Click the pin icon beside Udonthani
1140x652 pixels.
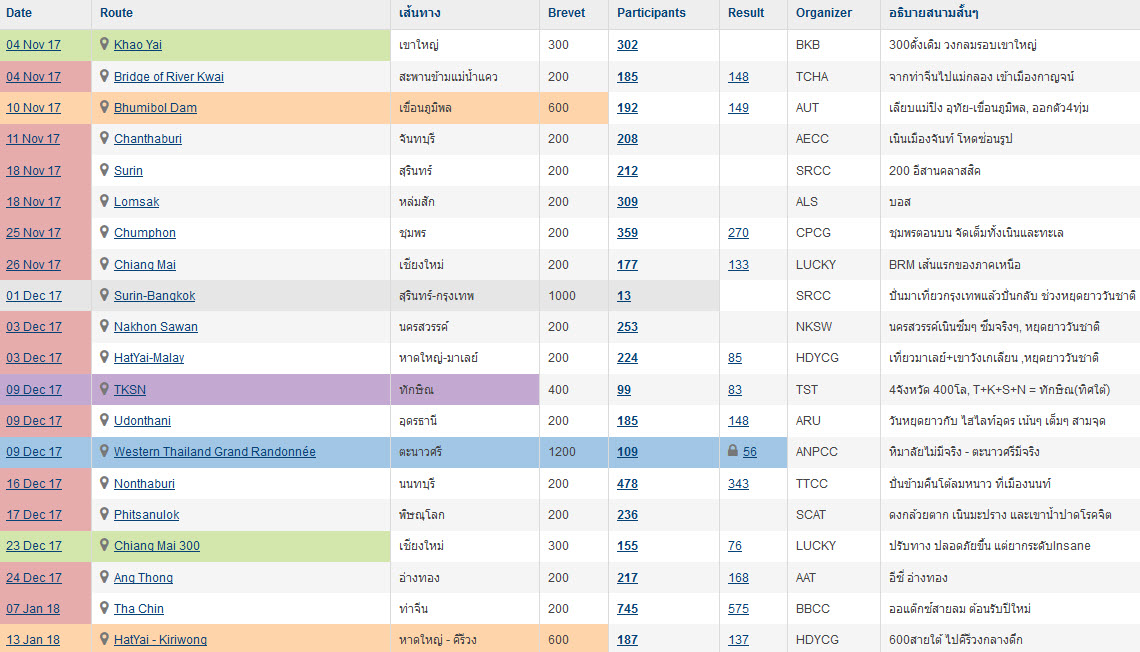point(104,419)
